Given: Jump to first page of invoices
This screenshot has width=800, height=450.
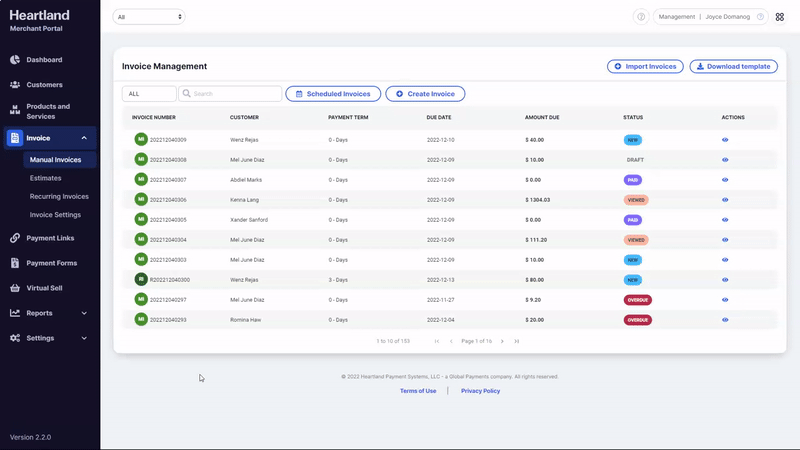Looking at the screenshot, I should coord(437,341).
